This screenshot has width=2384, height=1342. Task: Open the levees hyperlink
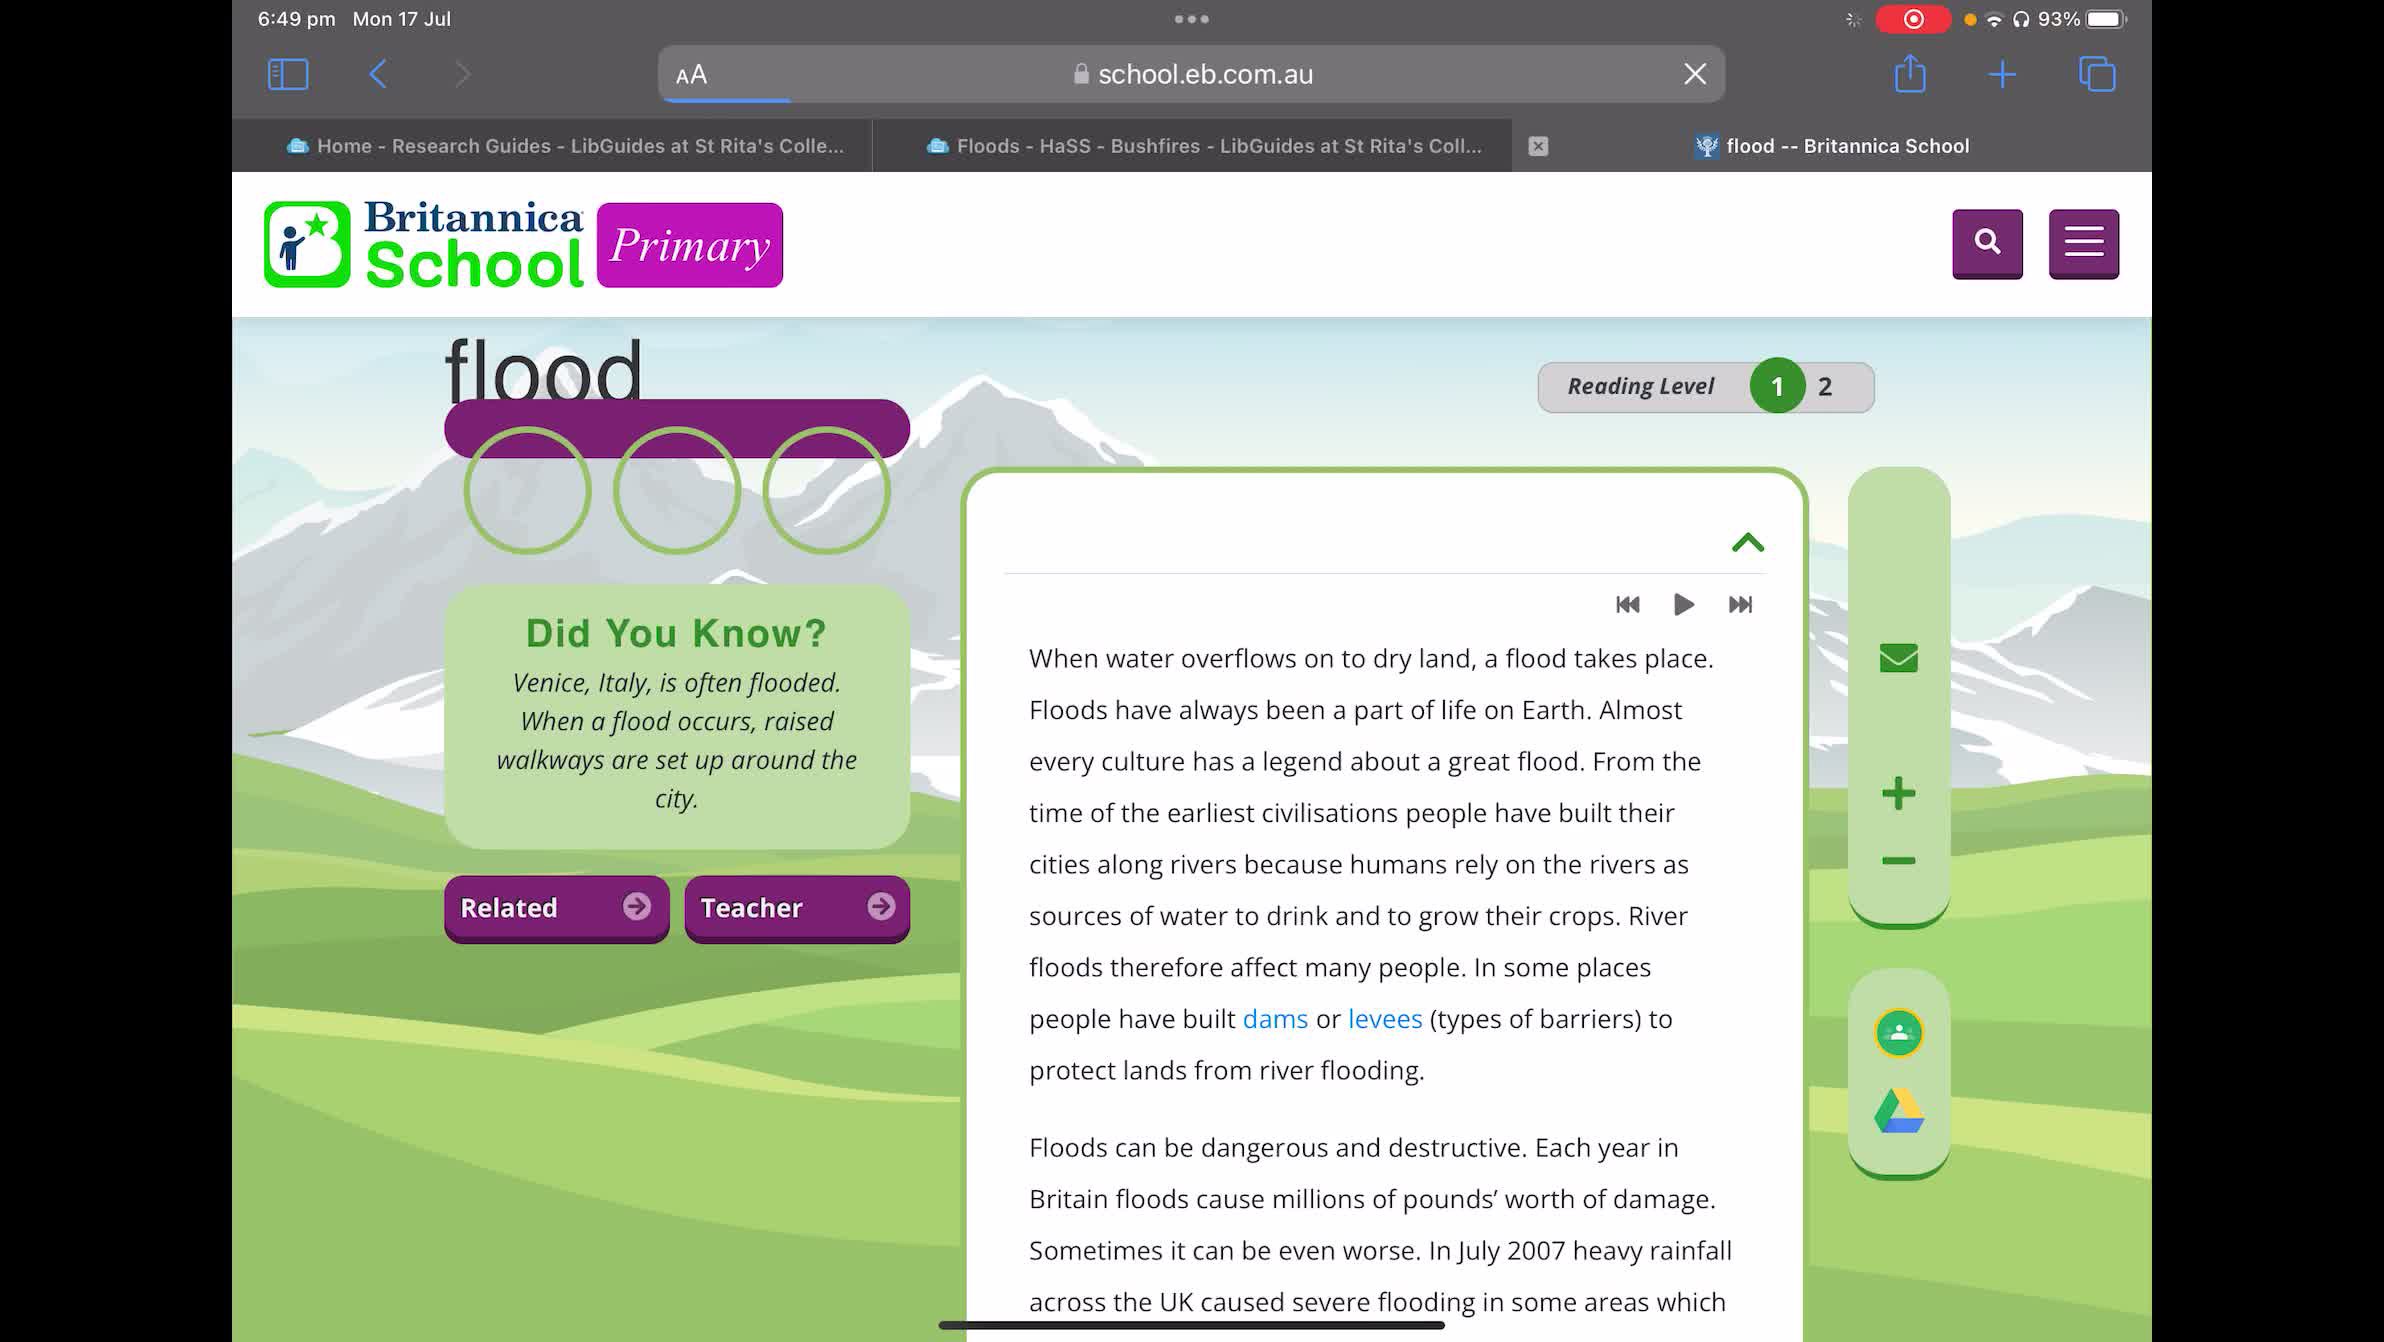tap(1385, 1018)
